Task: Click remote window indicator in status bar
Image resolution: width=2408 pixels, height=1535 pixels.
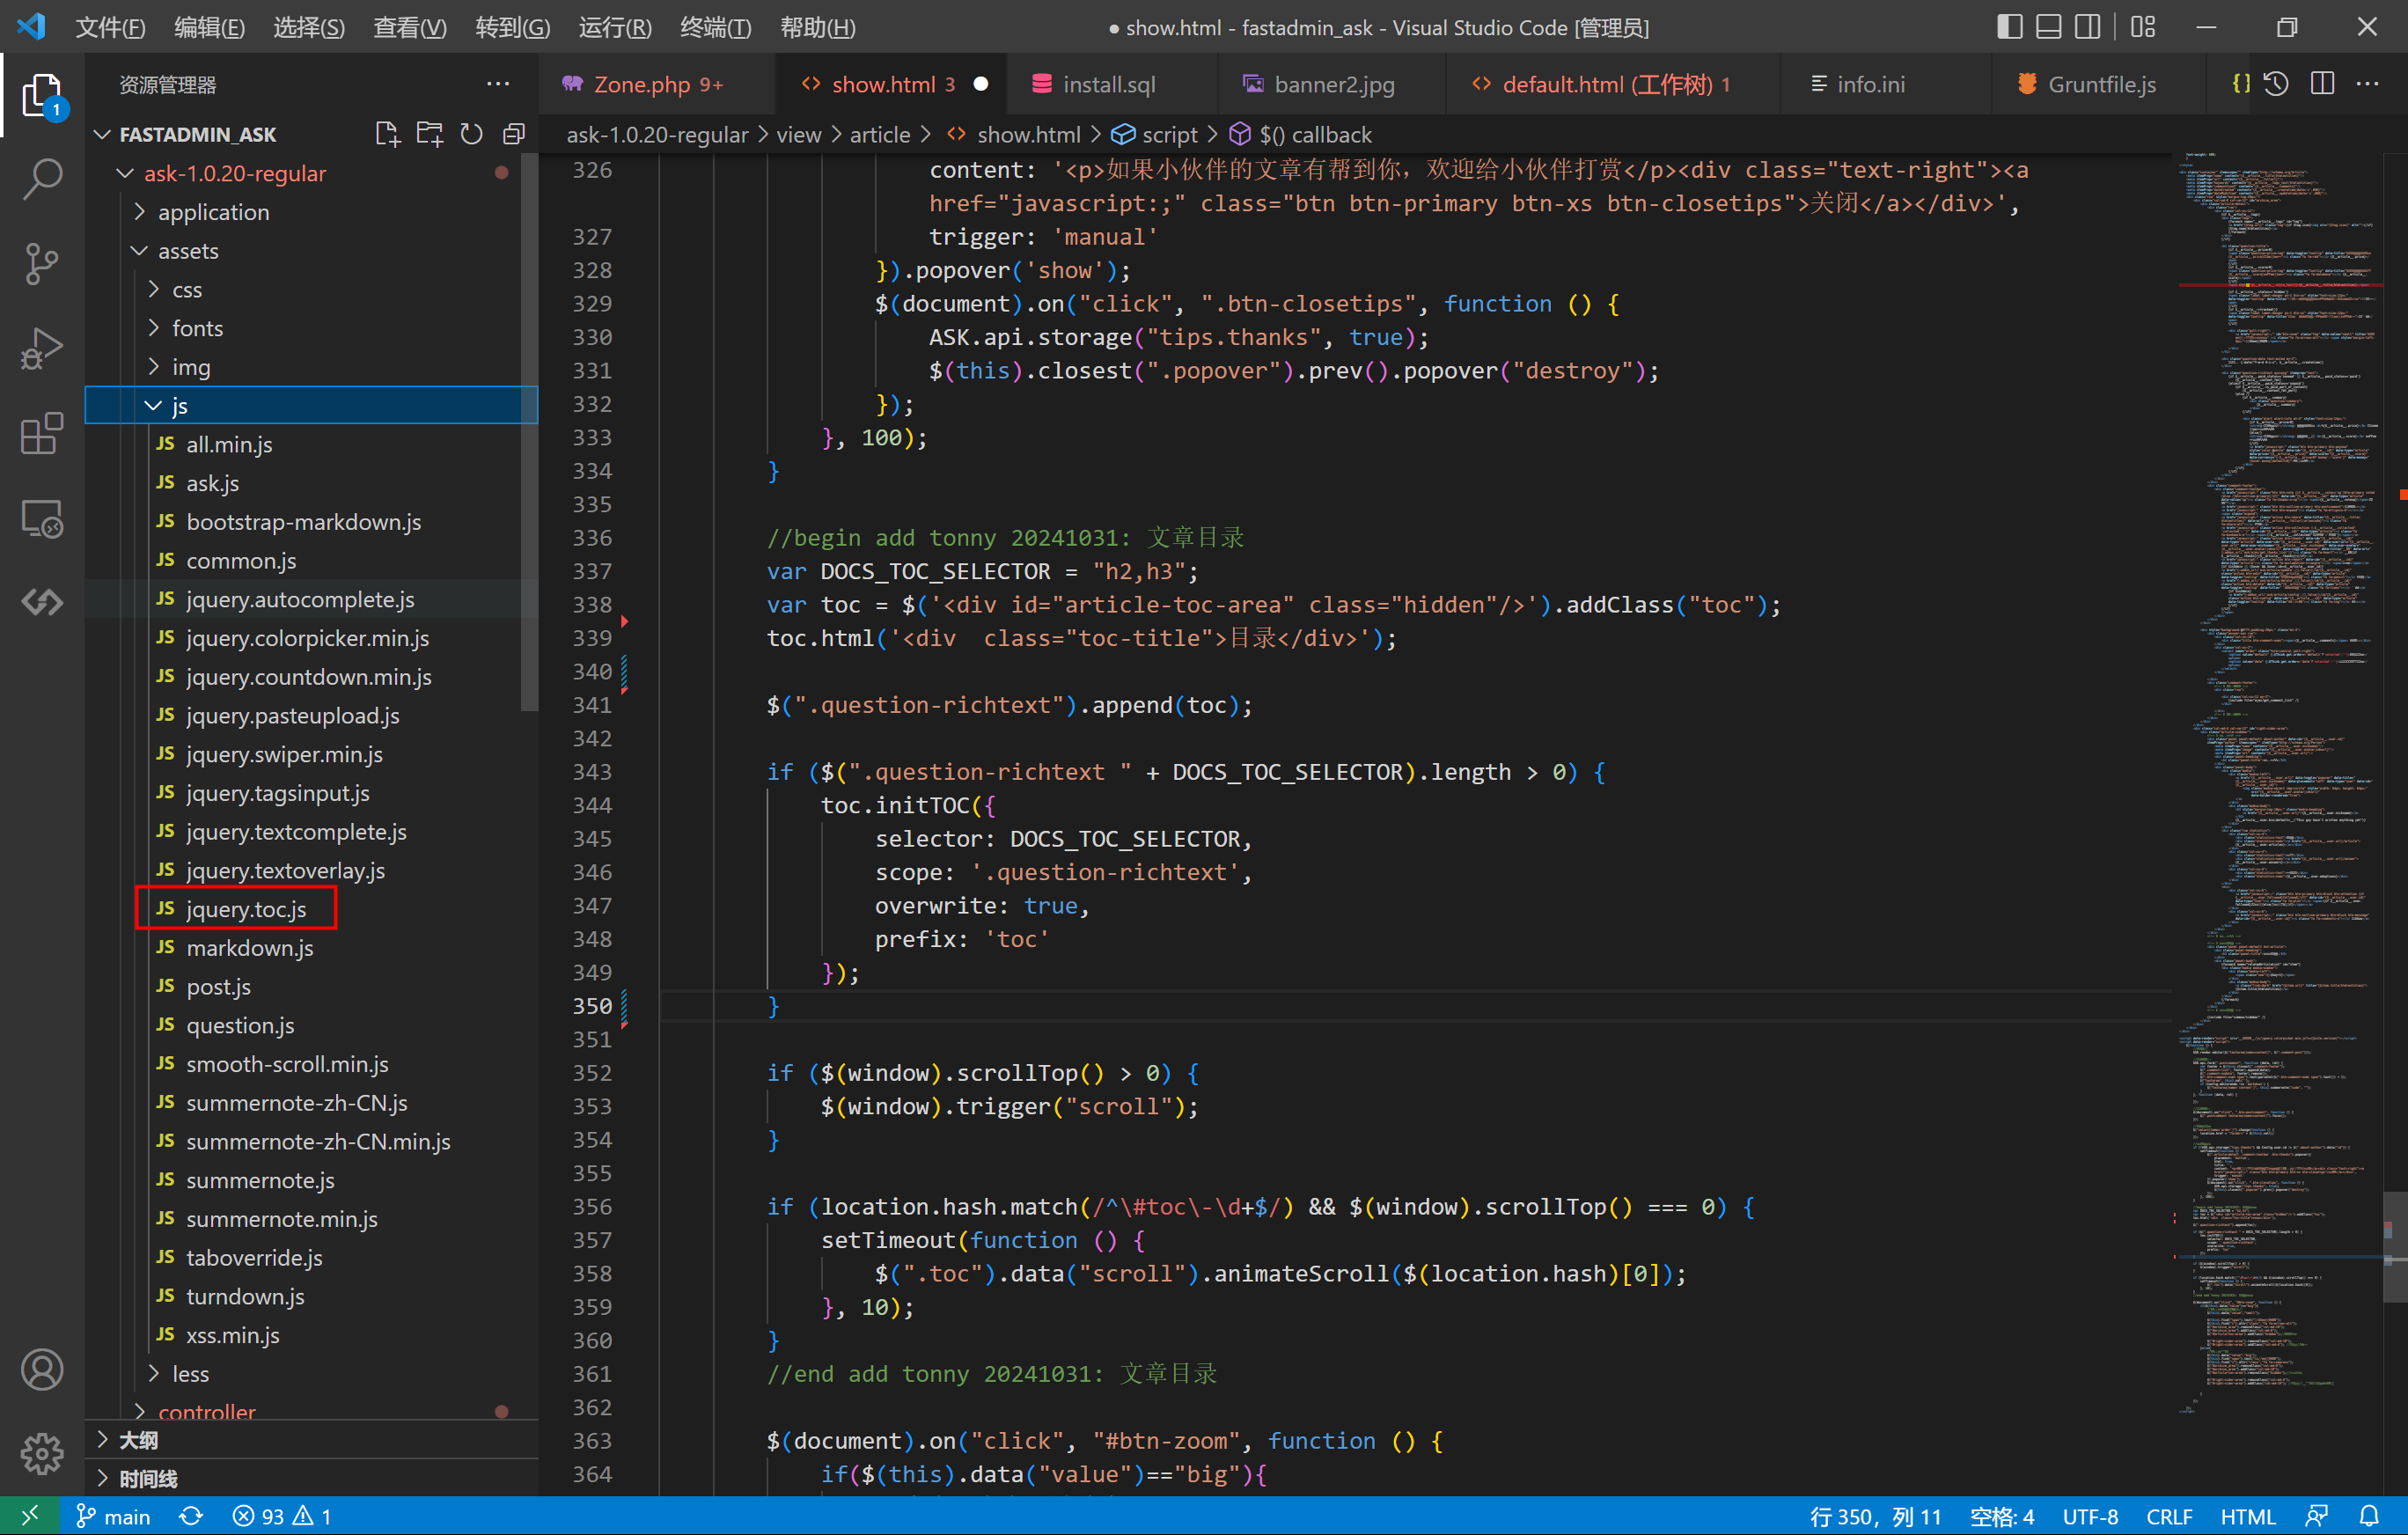Action: (29, 1516)
